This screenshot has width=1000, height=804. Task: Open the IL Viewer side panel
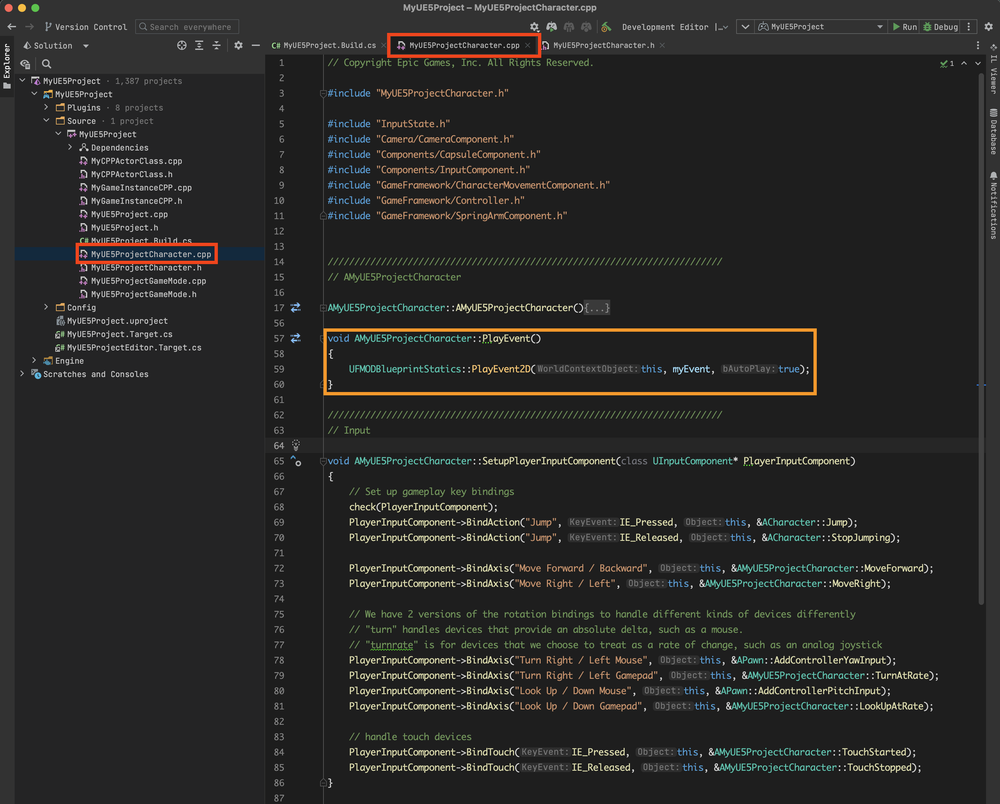[x=993, y=70]
